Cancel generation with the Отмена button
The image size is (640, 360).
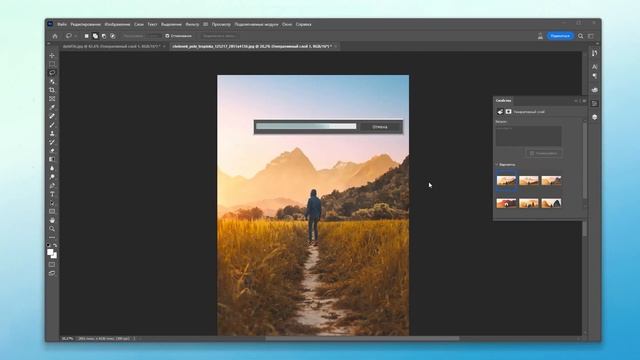click(380, 127)
